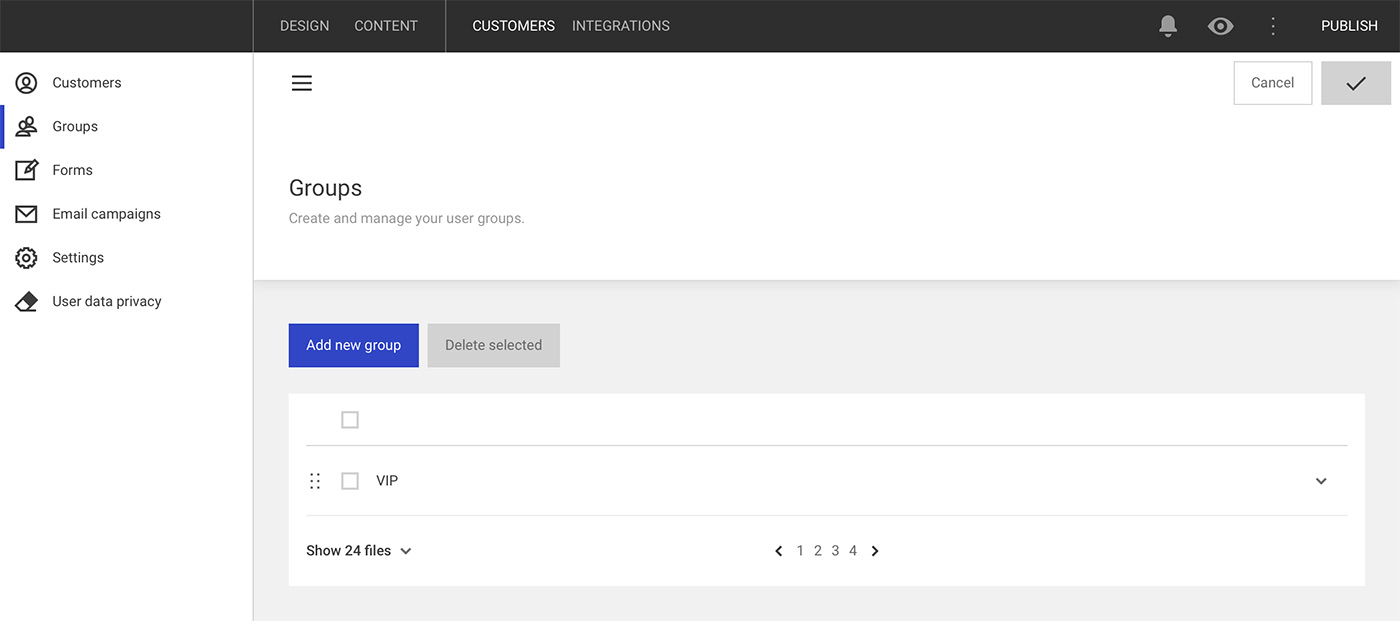Screen dimensions: 1400x621
Task: Click the preview eye icon
Action: tap(1220, 26)
